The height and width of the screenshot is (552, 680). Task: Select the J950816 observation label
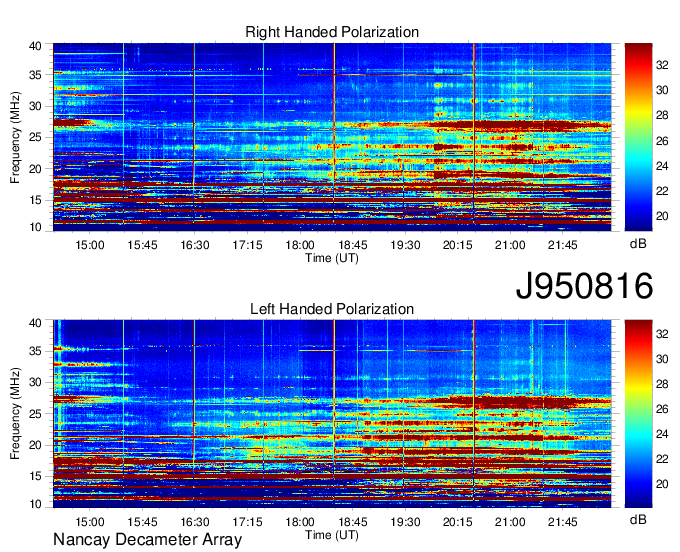[x=584, y=286]
